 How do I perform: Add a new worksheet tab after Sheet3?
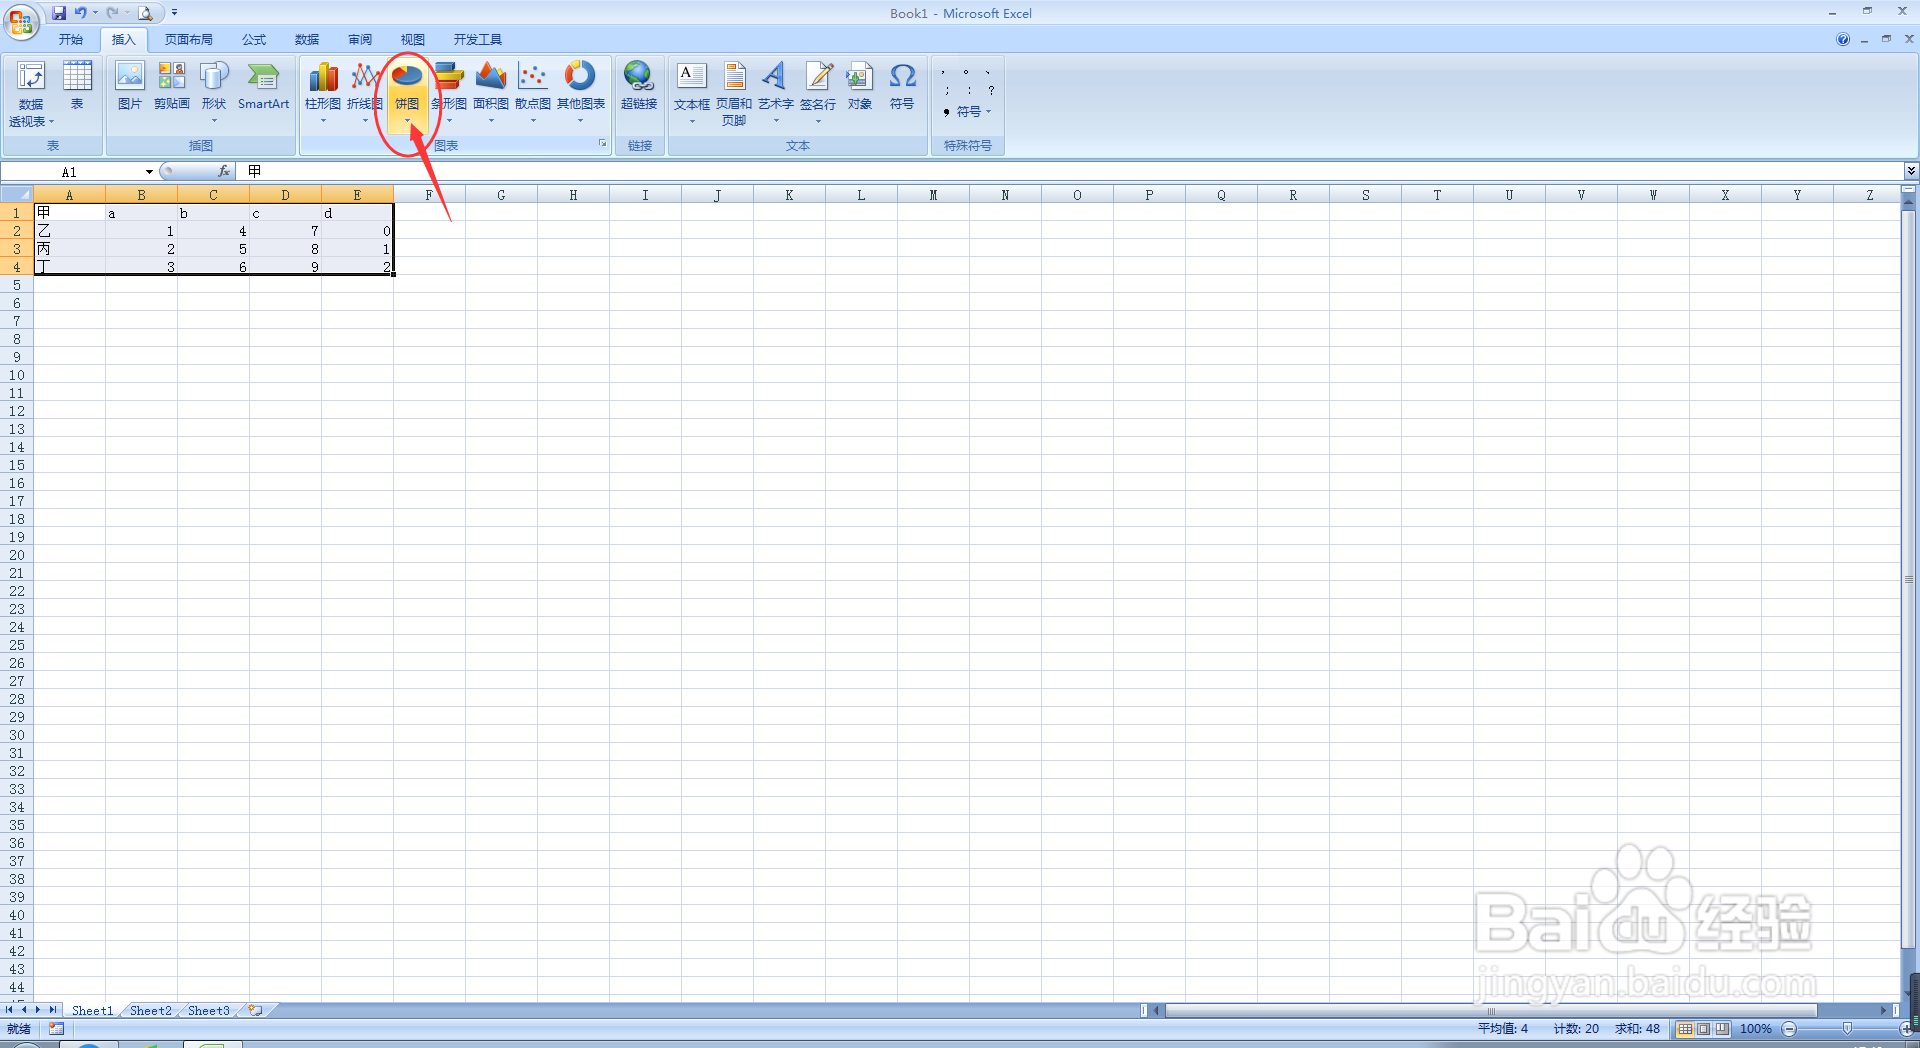click(256, 1010)
